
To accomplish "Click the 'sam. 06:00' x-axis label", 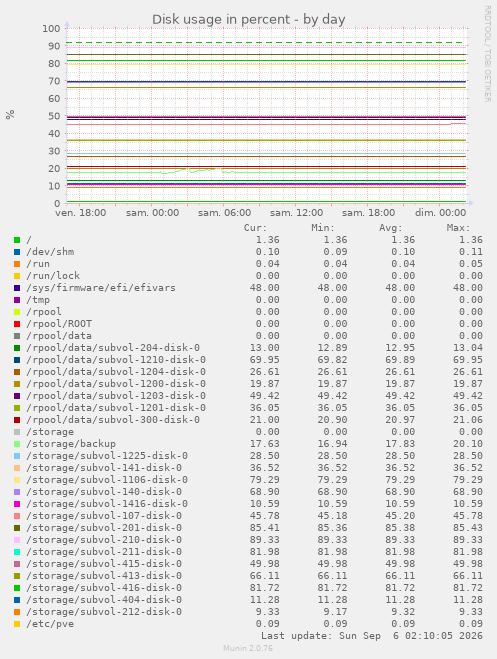I will [x=224, y=213].
